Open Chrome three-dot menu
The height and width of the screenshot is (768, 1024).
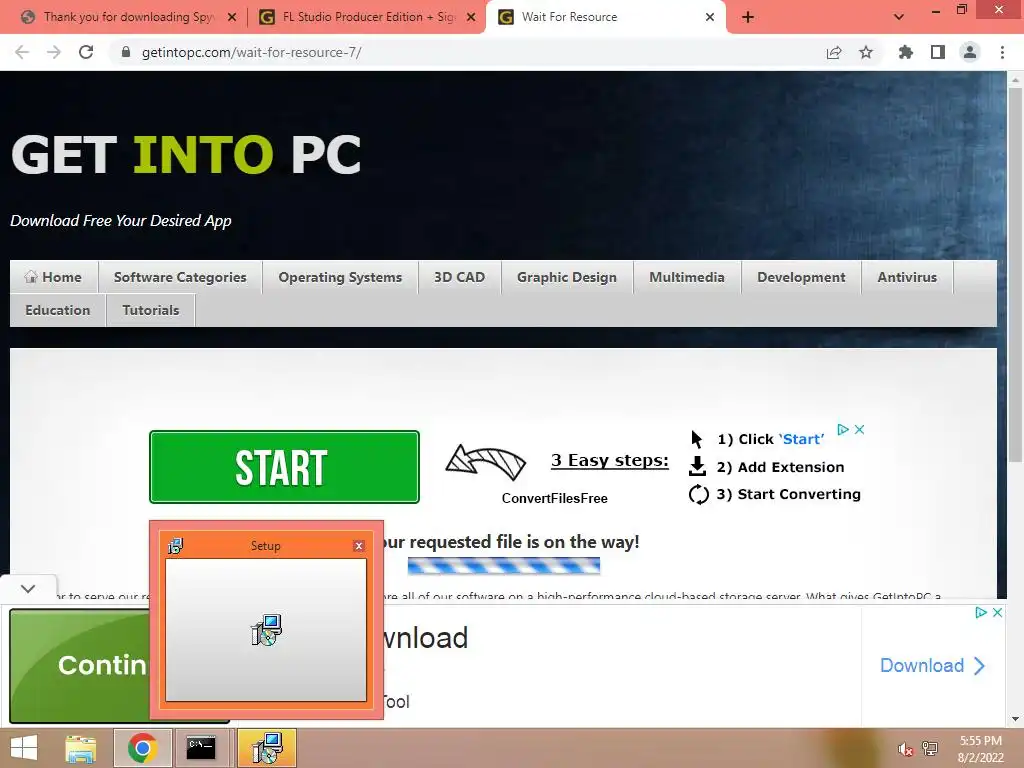pyautogui.click(x=1002, y=52)
